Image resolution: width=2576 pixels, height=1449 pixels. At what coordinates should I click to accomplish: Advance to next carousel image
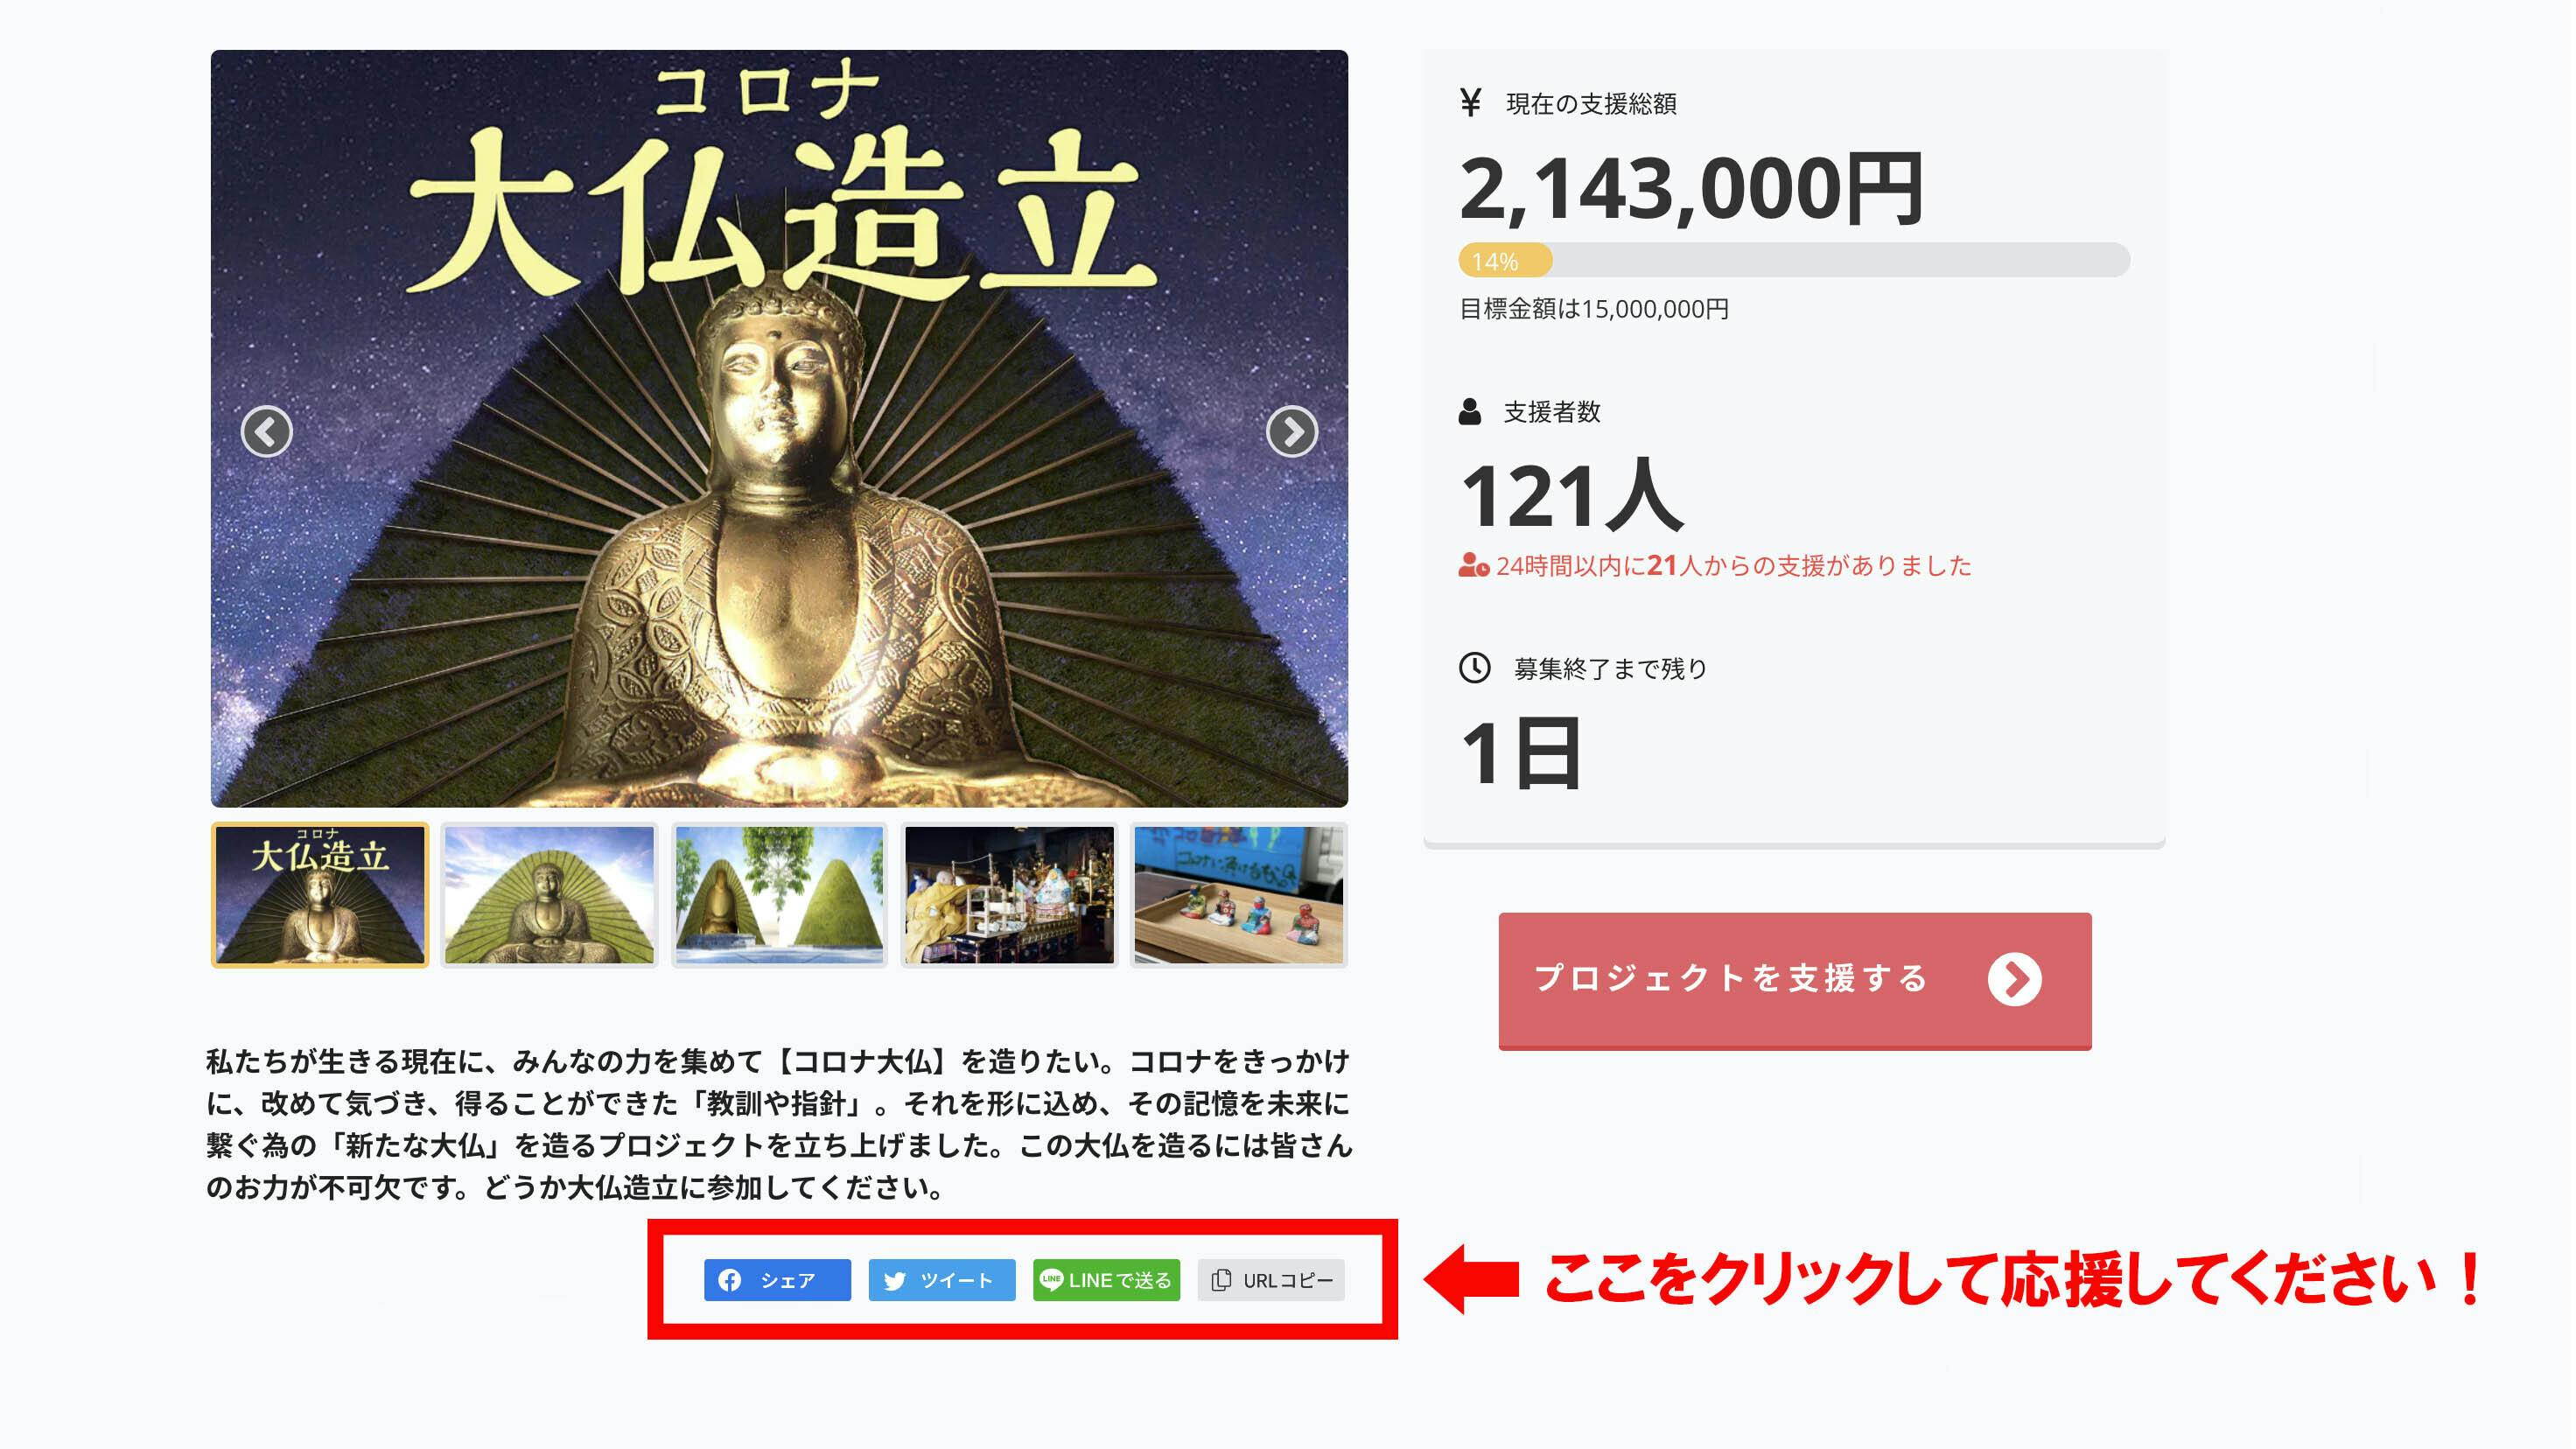[1292, 432]
